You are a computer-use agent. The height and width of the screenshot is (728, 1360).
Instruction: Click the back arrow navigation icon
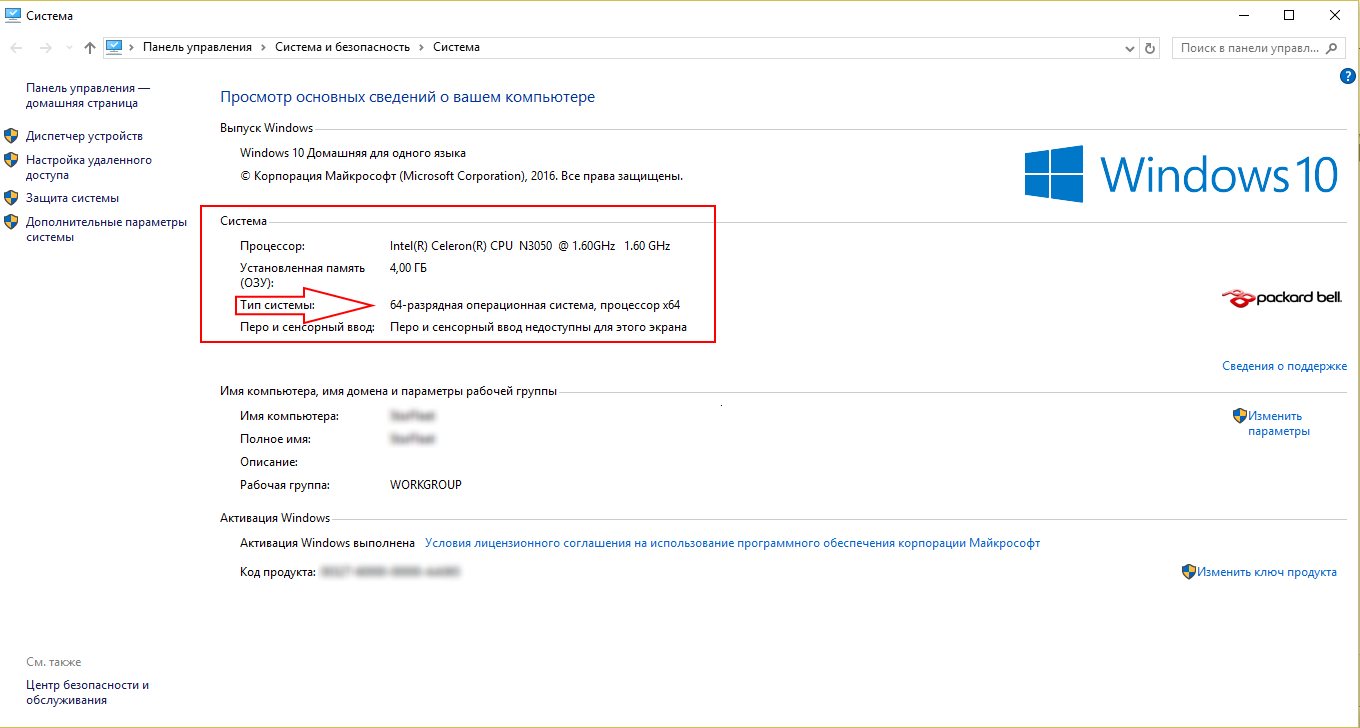coord(17,48)
